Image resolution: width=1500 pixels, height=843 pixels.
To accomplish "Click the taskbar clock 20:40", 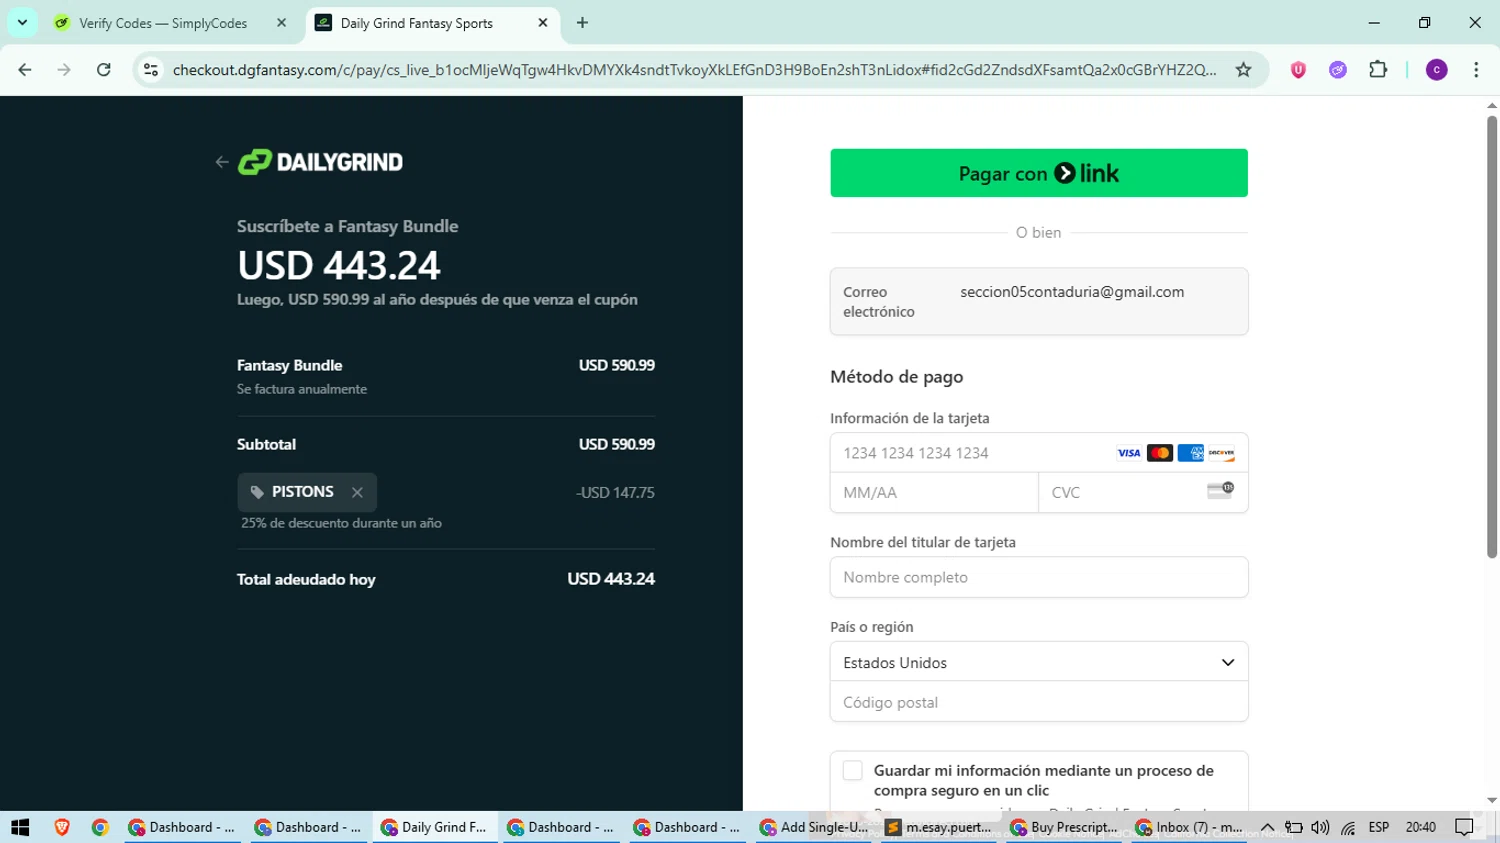I will [x=1421, y=827].
